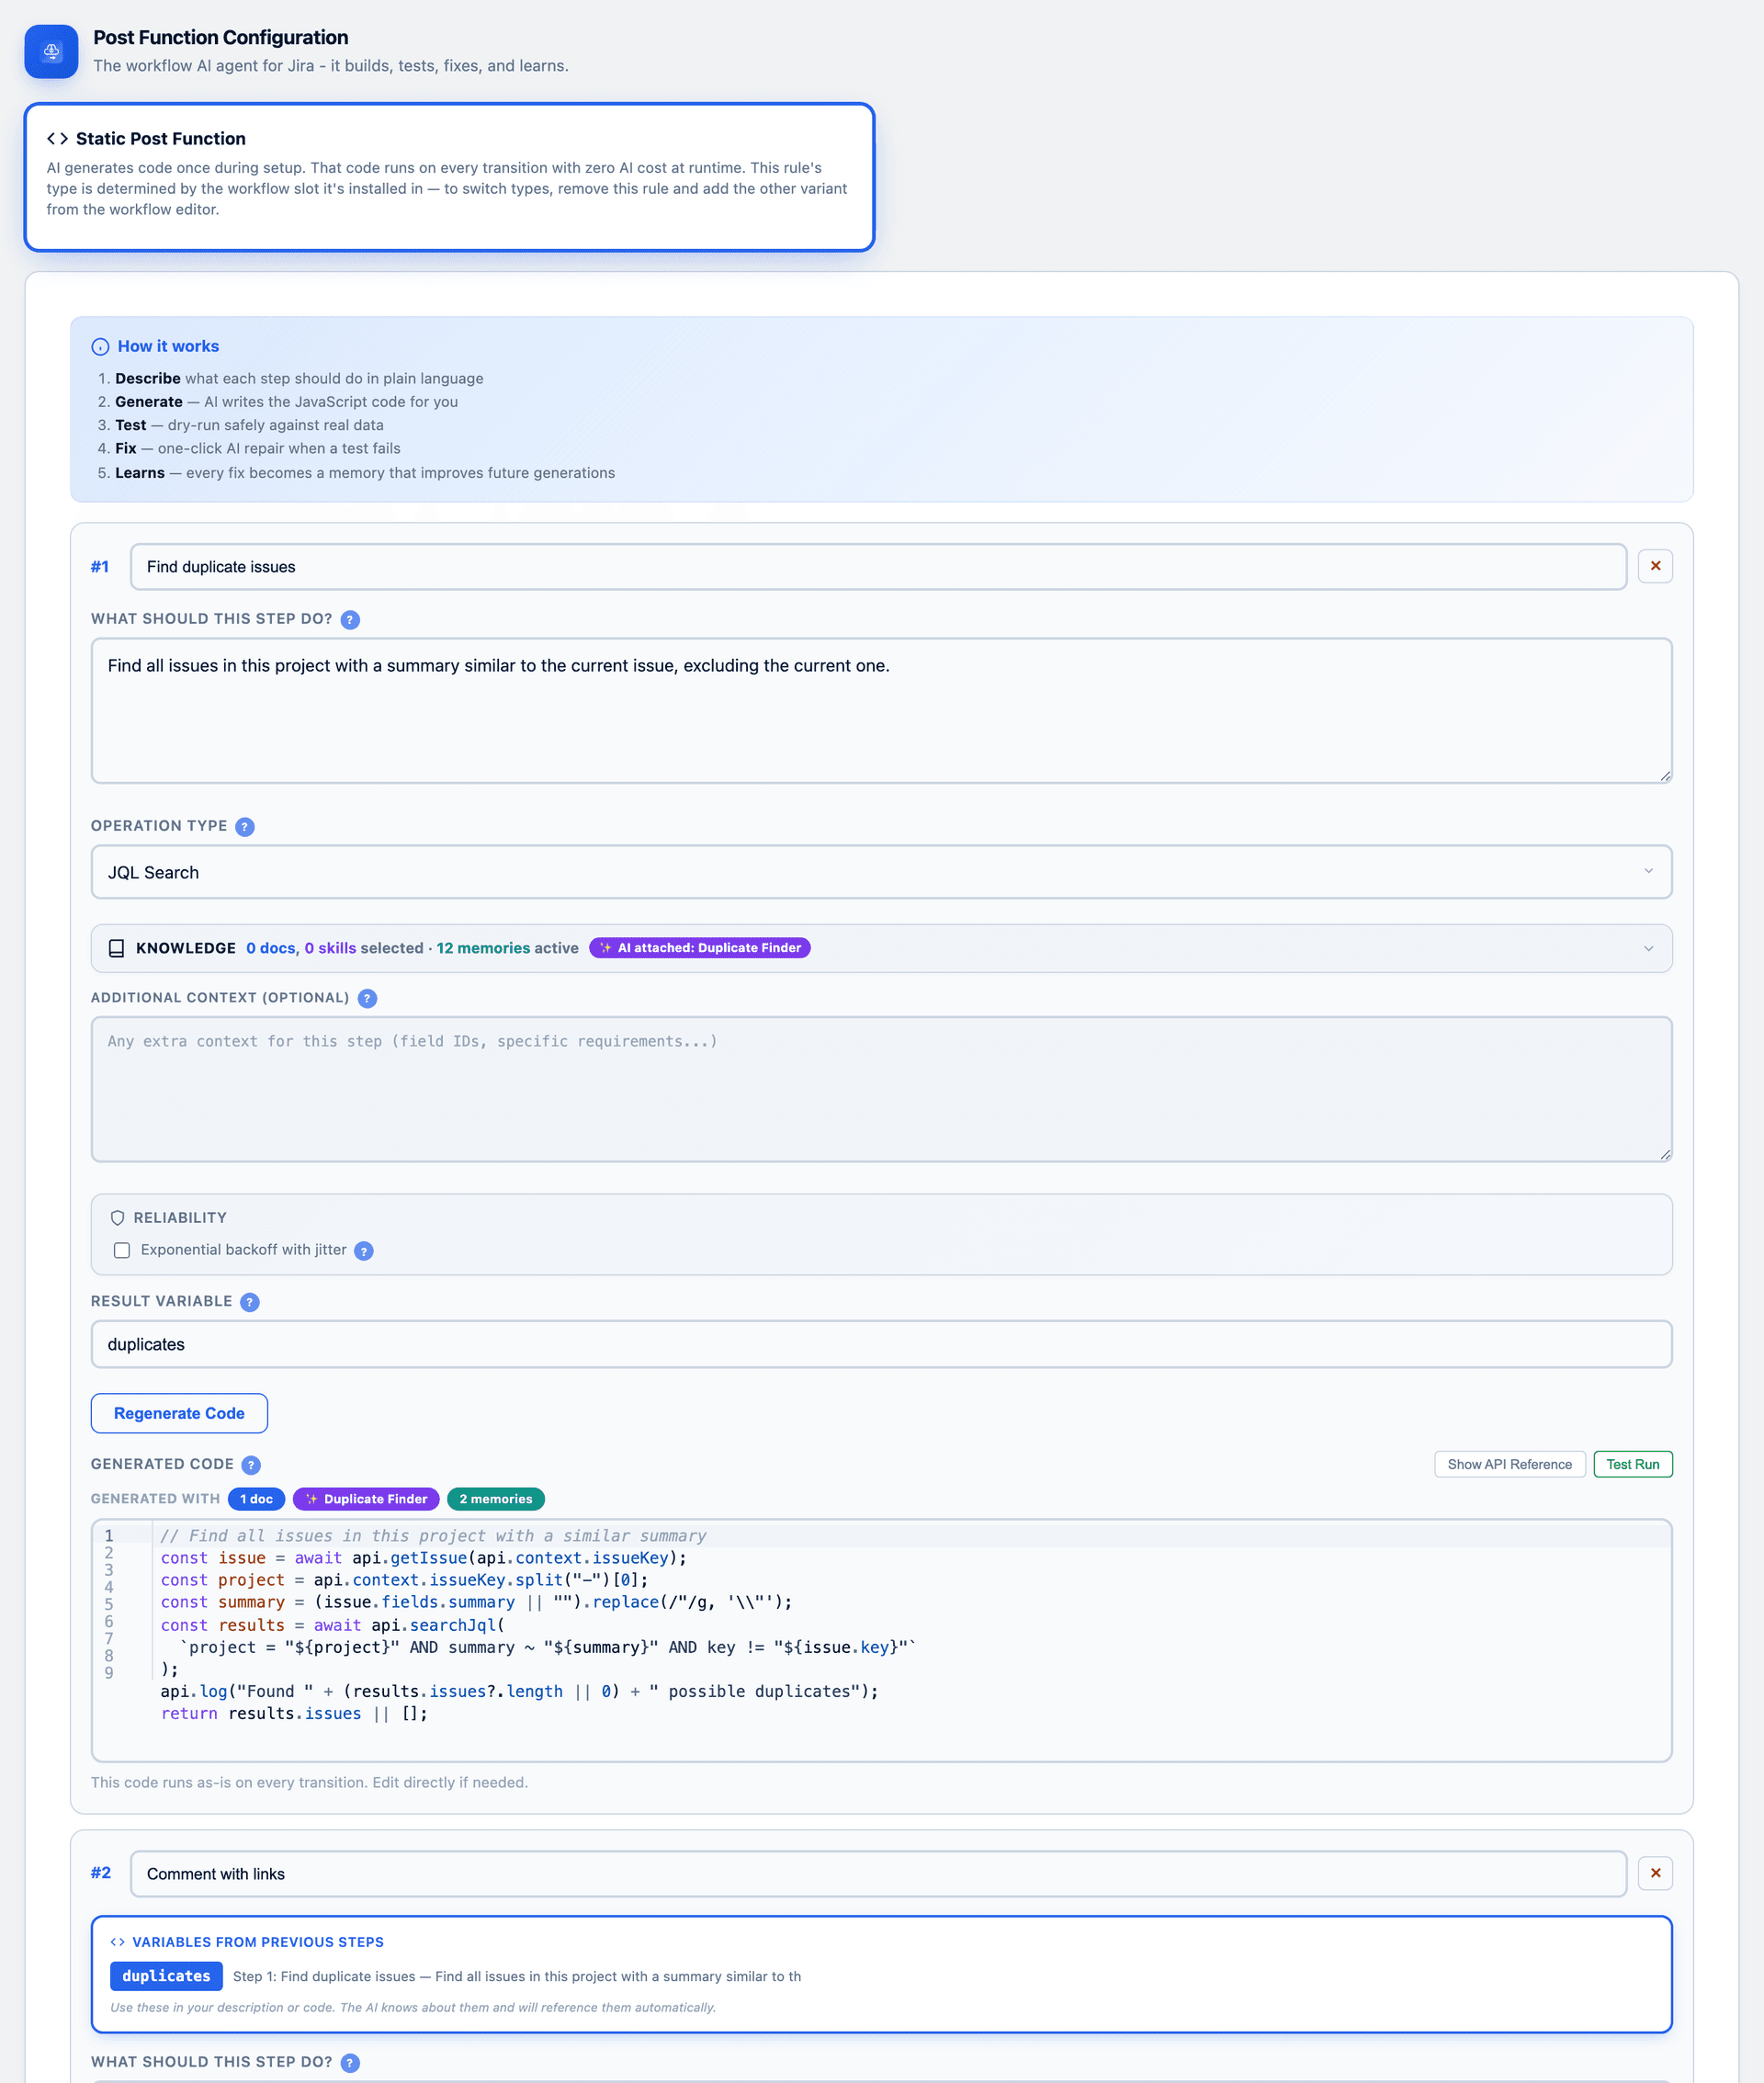This screenshot has height=2083, width=1764.
Task: Click the code line return results.issues
Action: point(294,1714)
